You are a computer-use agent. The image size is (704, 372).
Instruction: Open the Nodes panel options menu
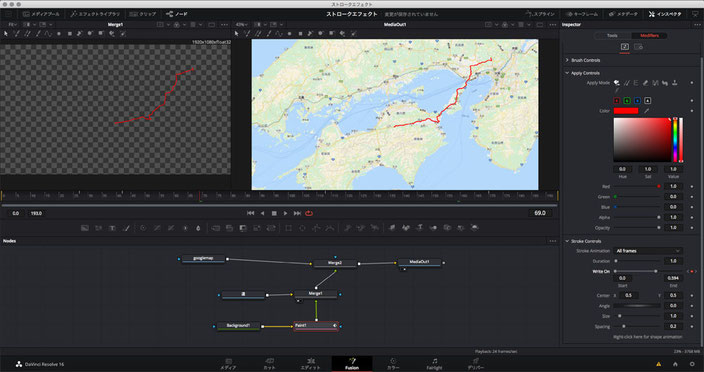pos(553,241)
